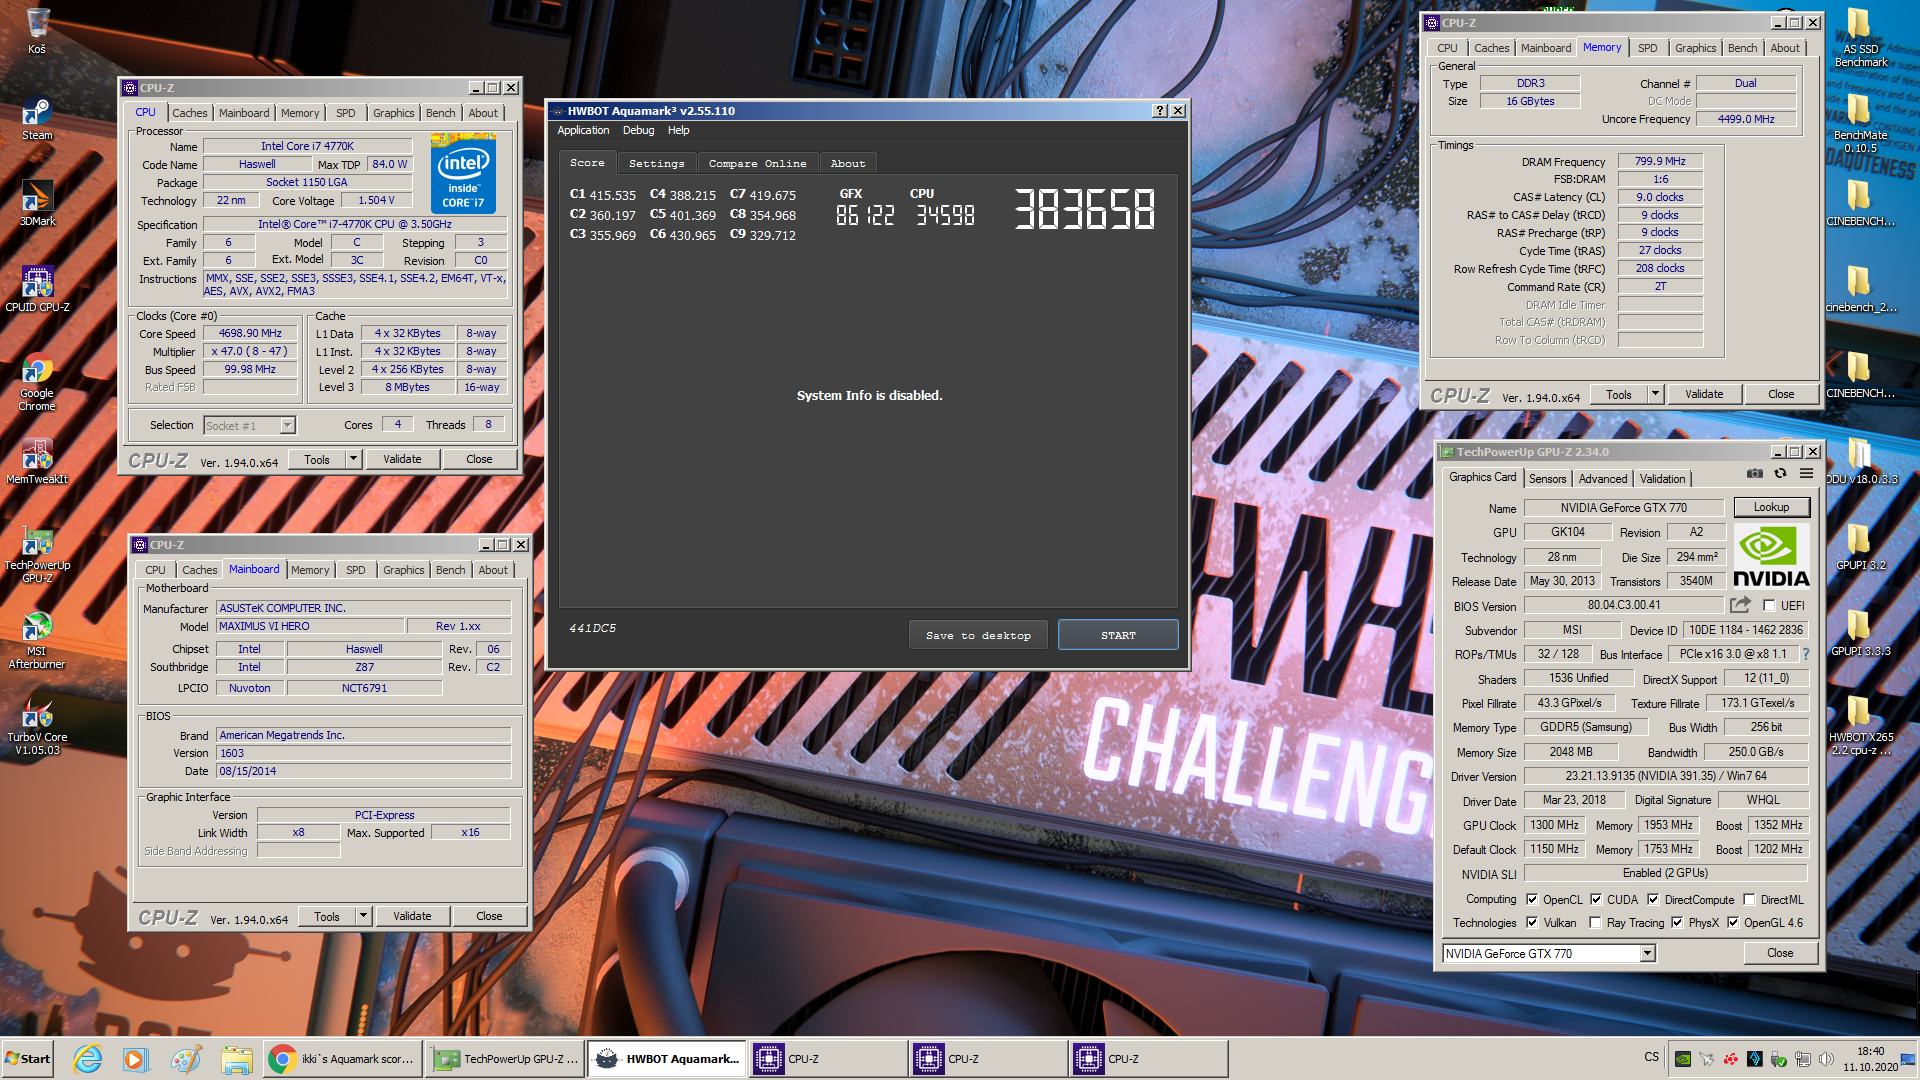
Task: Toggle the Ray Tracing checkbox
Action: point(1595,922)
